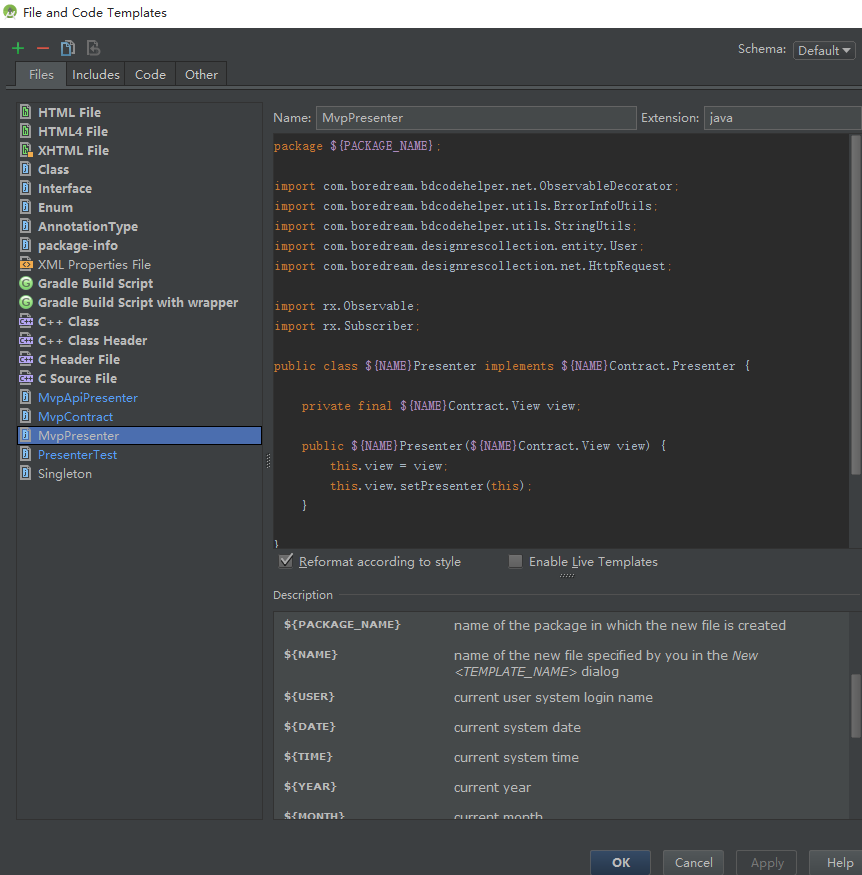Select the MvpContract template in list
862x875 pixels.
pos(75,416)
